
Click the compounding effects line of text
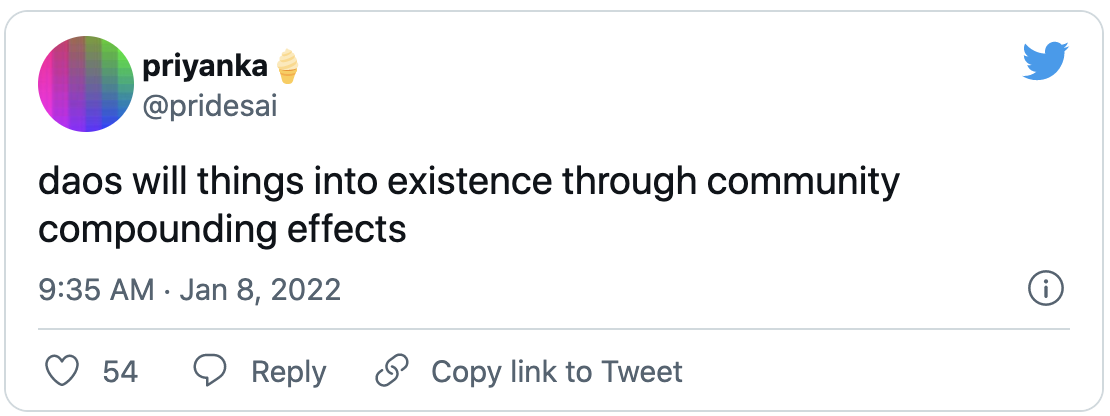[x=222, y=229]
